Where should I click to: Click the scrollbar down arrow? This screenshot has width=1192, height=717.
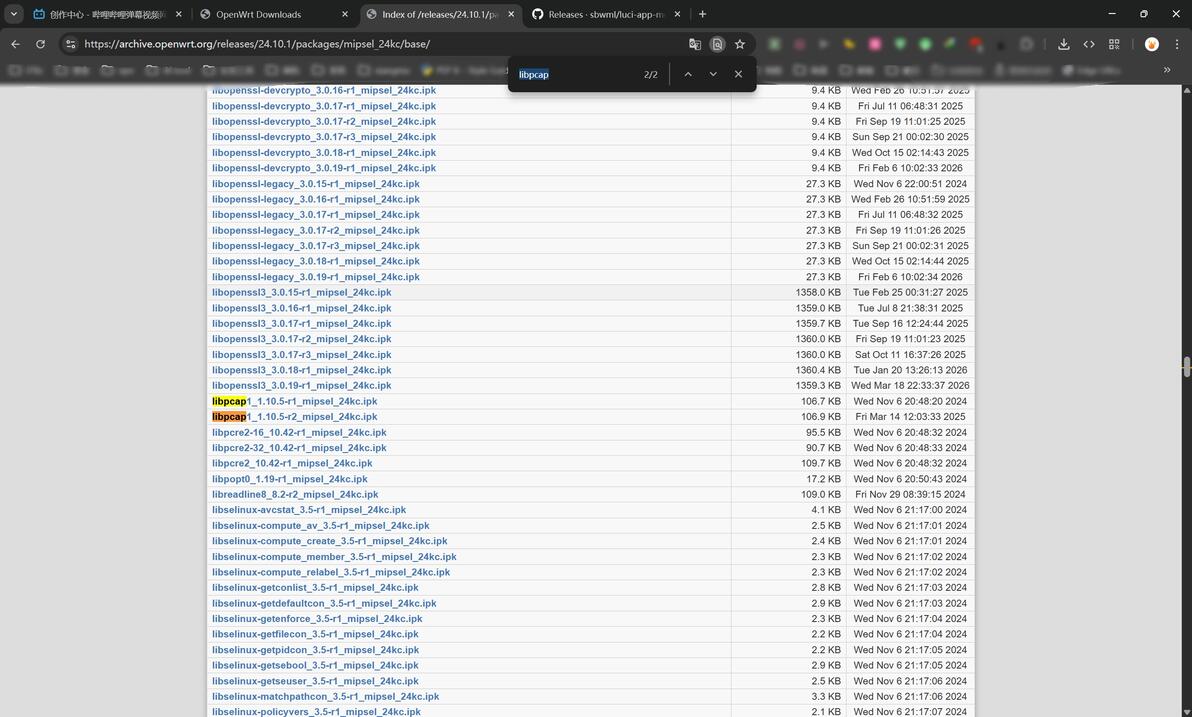point(1186,712)
